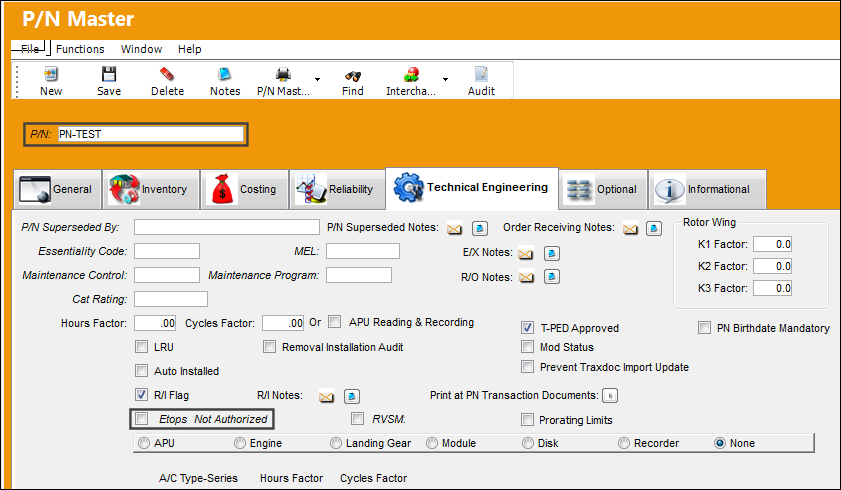Save the part number record
841x490 pixels.
(109, 74)
